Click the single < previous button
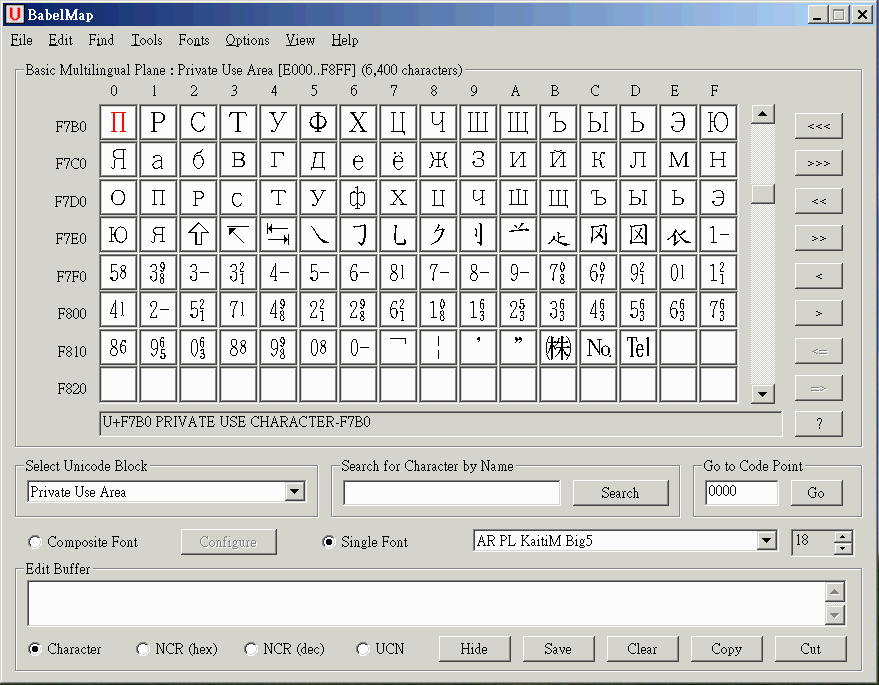The image size is (879, 685). click(x=818, y=275)
